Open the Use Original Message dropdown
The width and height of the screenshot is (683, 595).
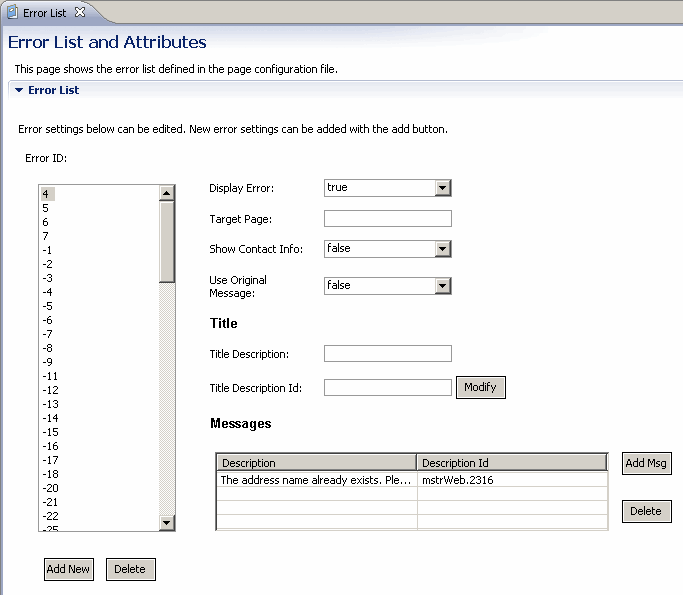(x=443, y=286)
